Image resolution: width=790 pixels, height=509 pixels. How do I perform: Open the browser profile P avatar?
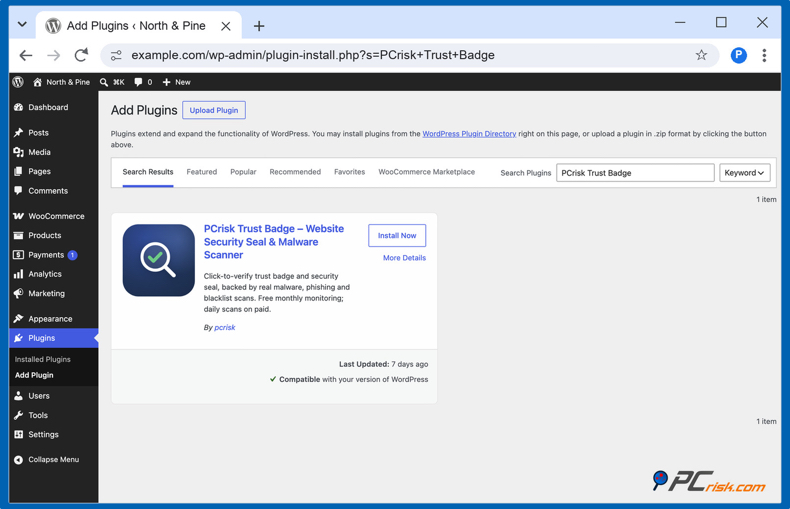pos(738,55)
